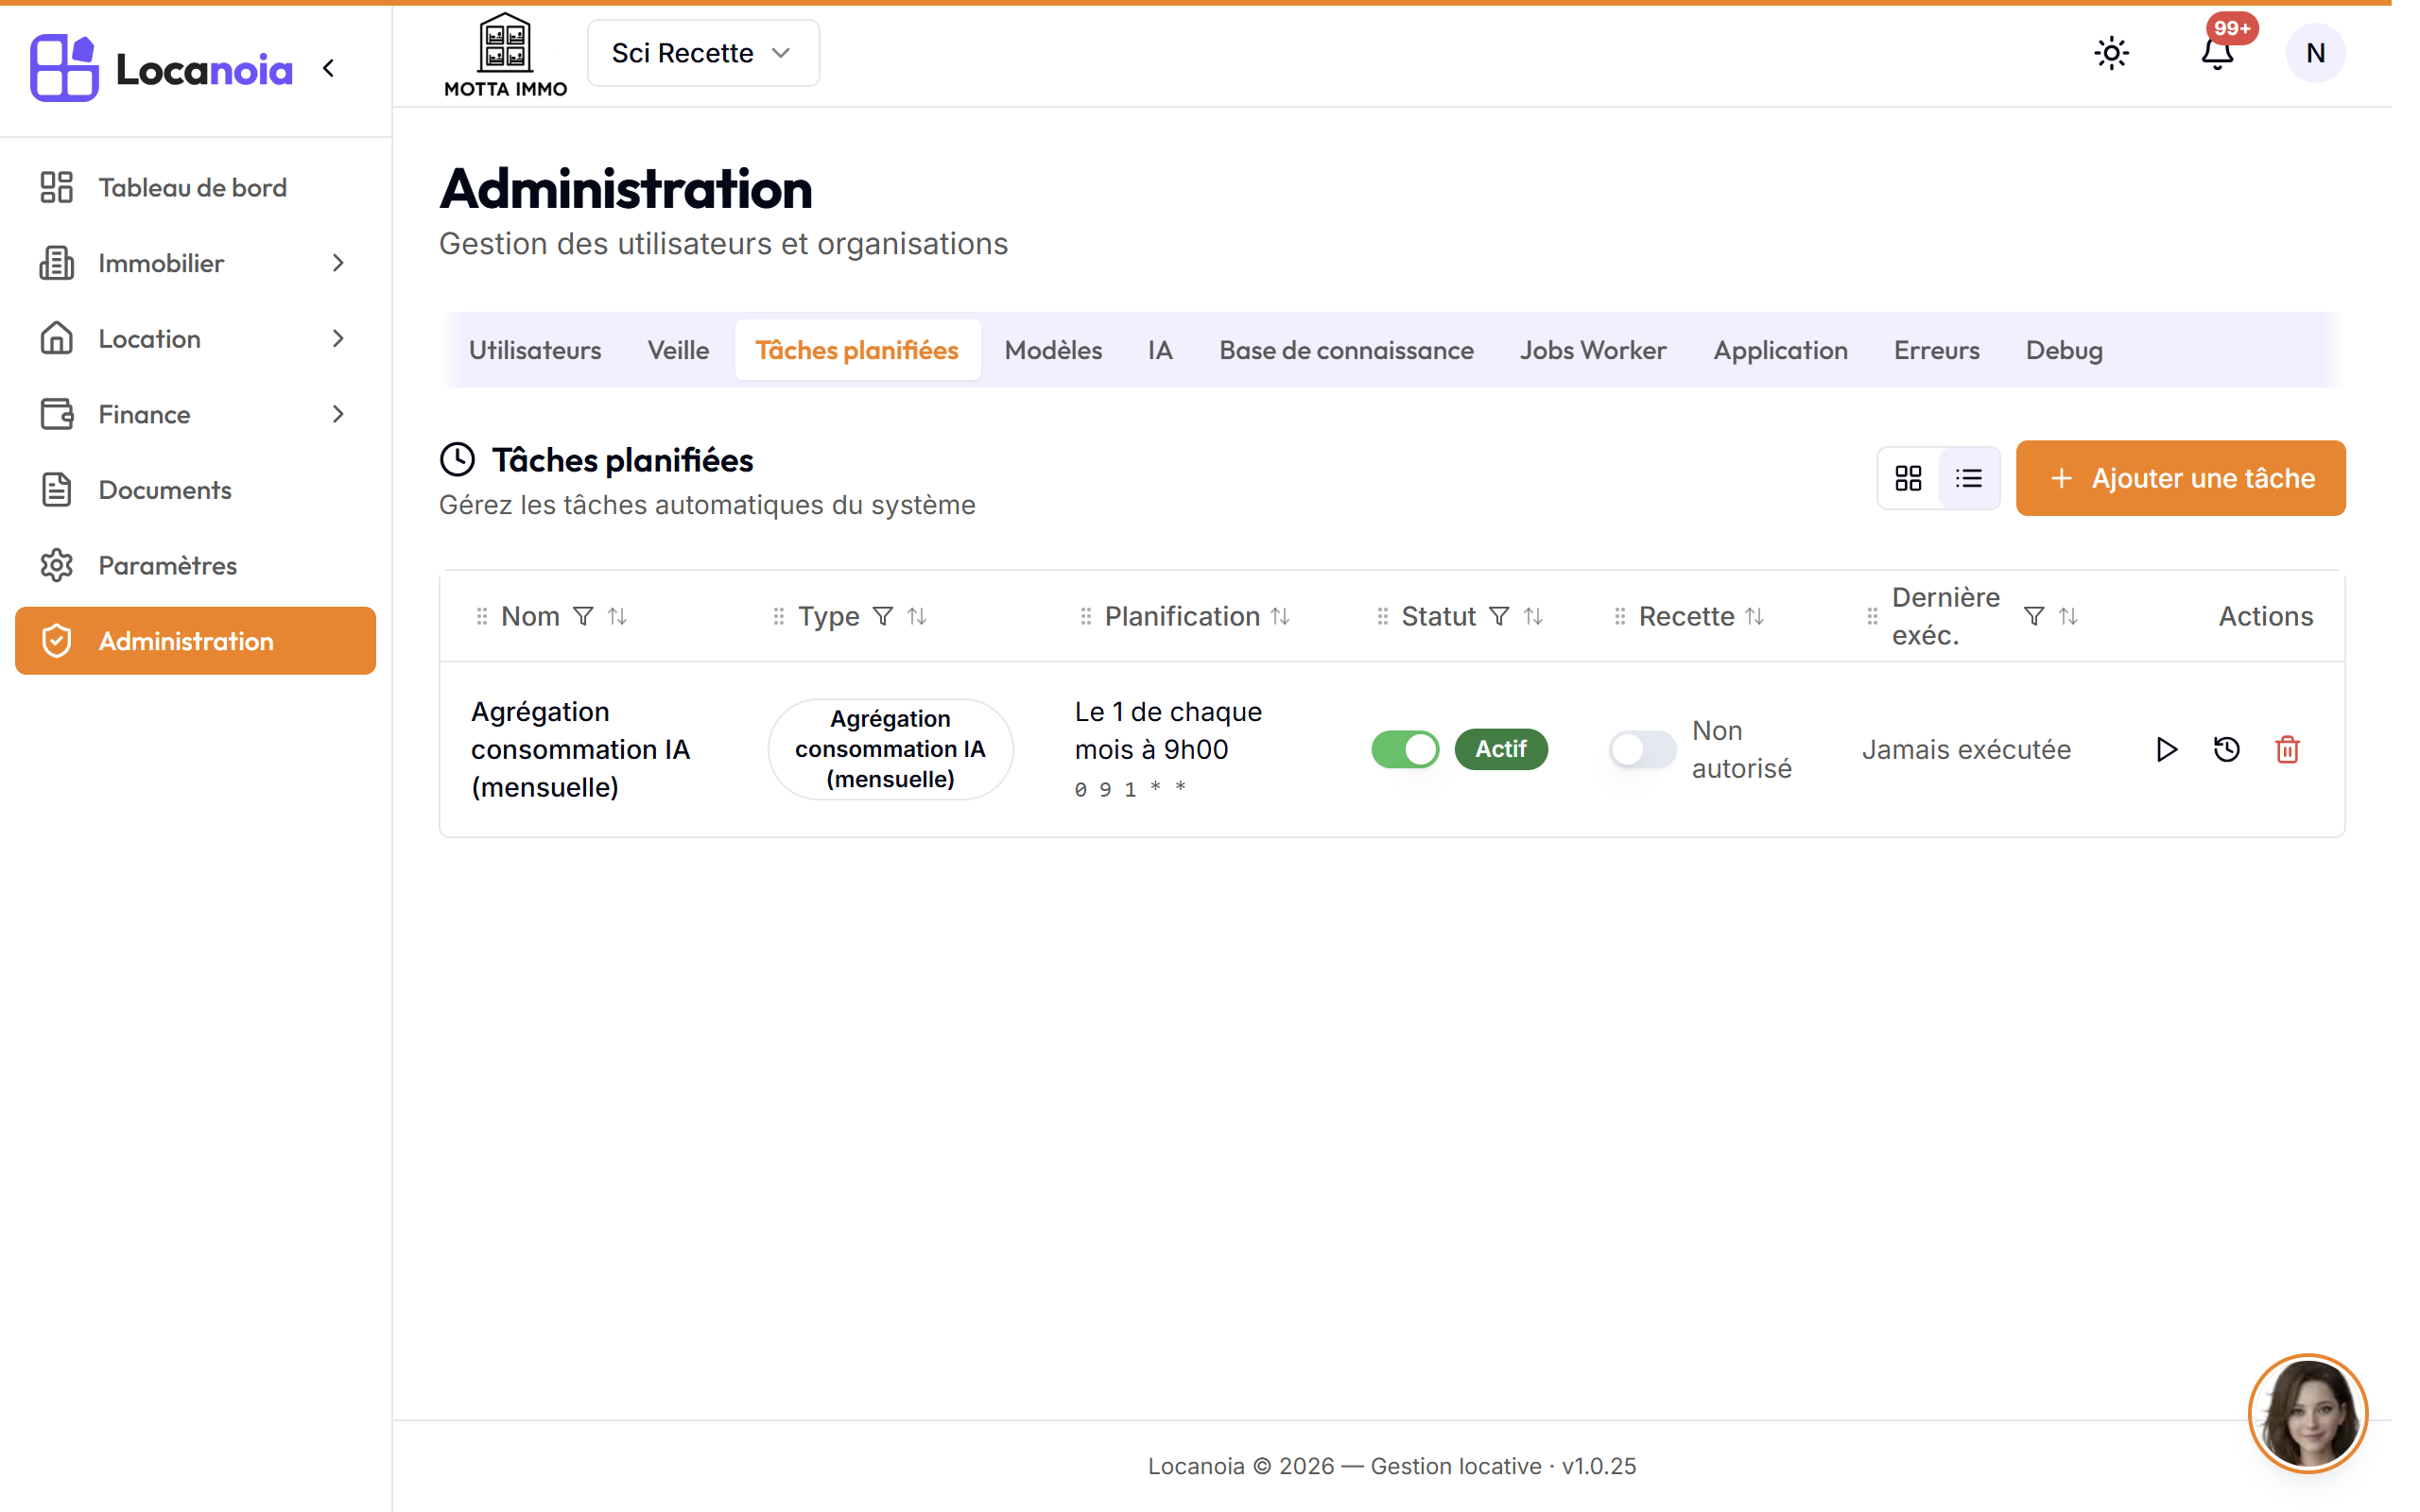The width and height of the screenshot is (2420, 1512).
Task: Click the Le 1 de chaque mois à 9h00 cell
Action: point(1168,730)
